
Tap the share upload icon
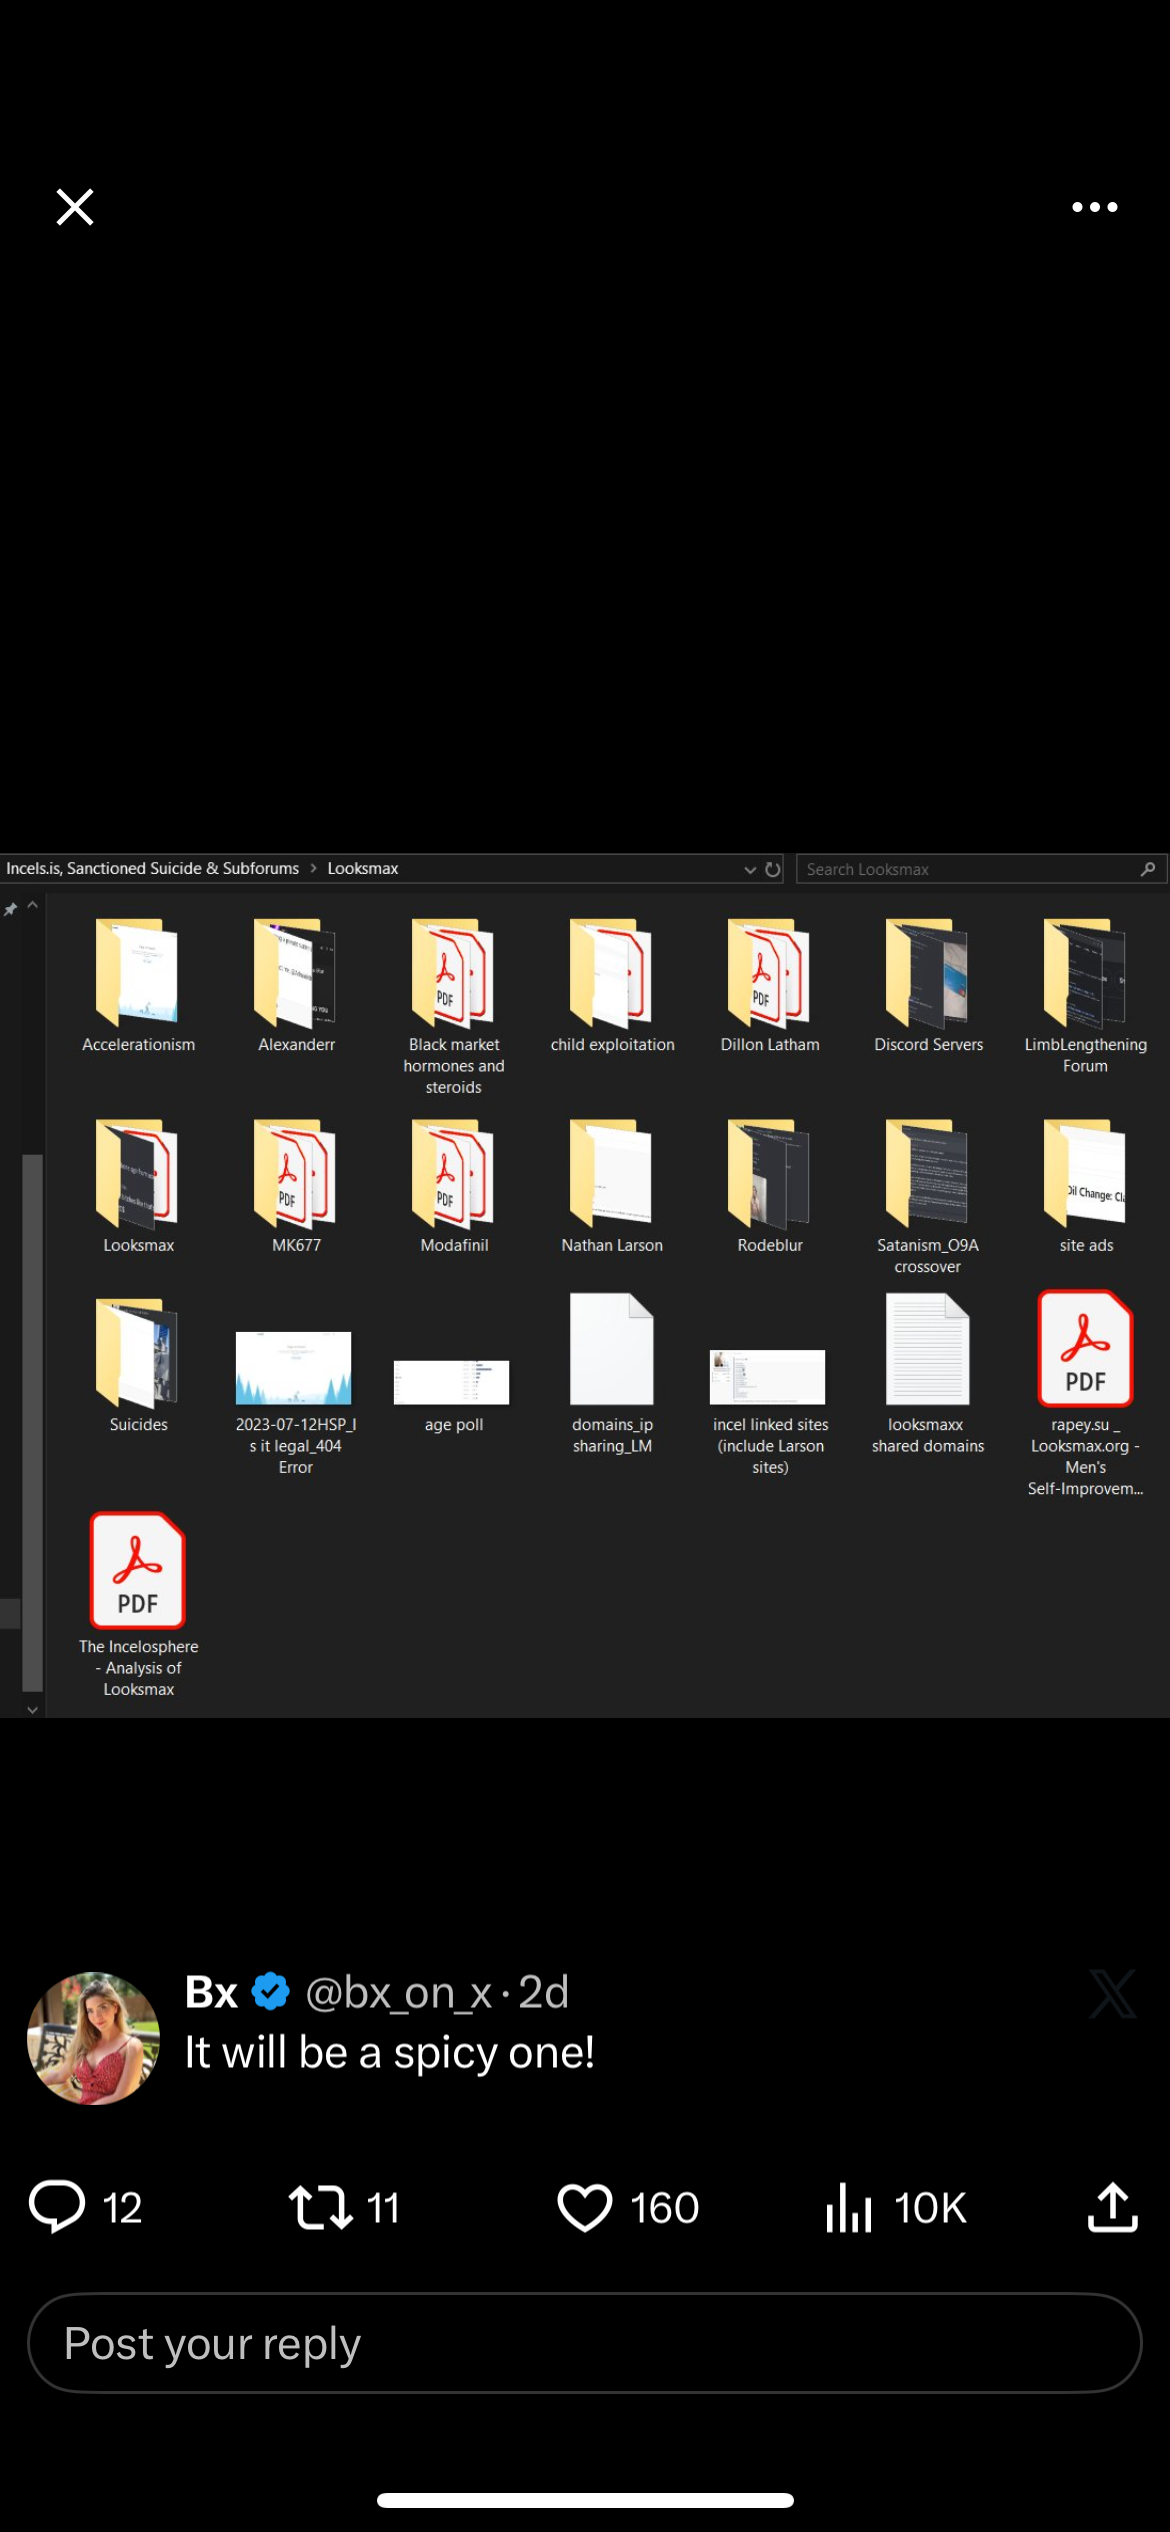[x=1112, y=2207]
